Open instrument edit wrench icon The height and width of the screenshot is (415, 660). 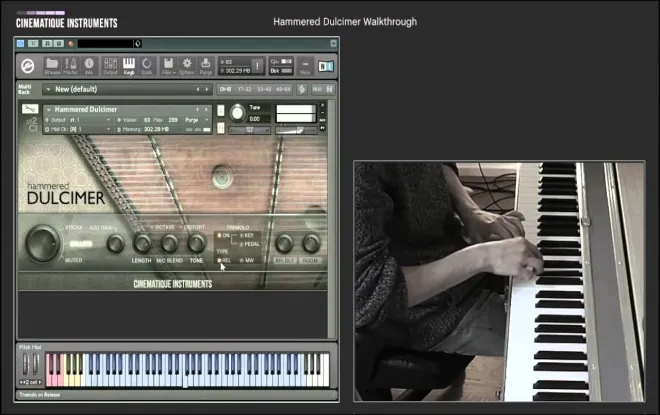coord(30,109)
